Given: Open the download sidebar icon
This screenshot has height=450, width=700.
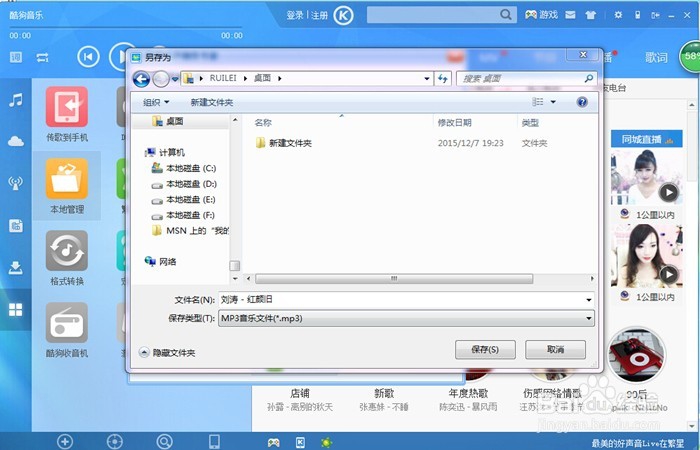Looking at the screenshot, I should coord(16,268).
